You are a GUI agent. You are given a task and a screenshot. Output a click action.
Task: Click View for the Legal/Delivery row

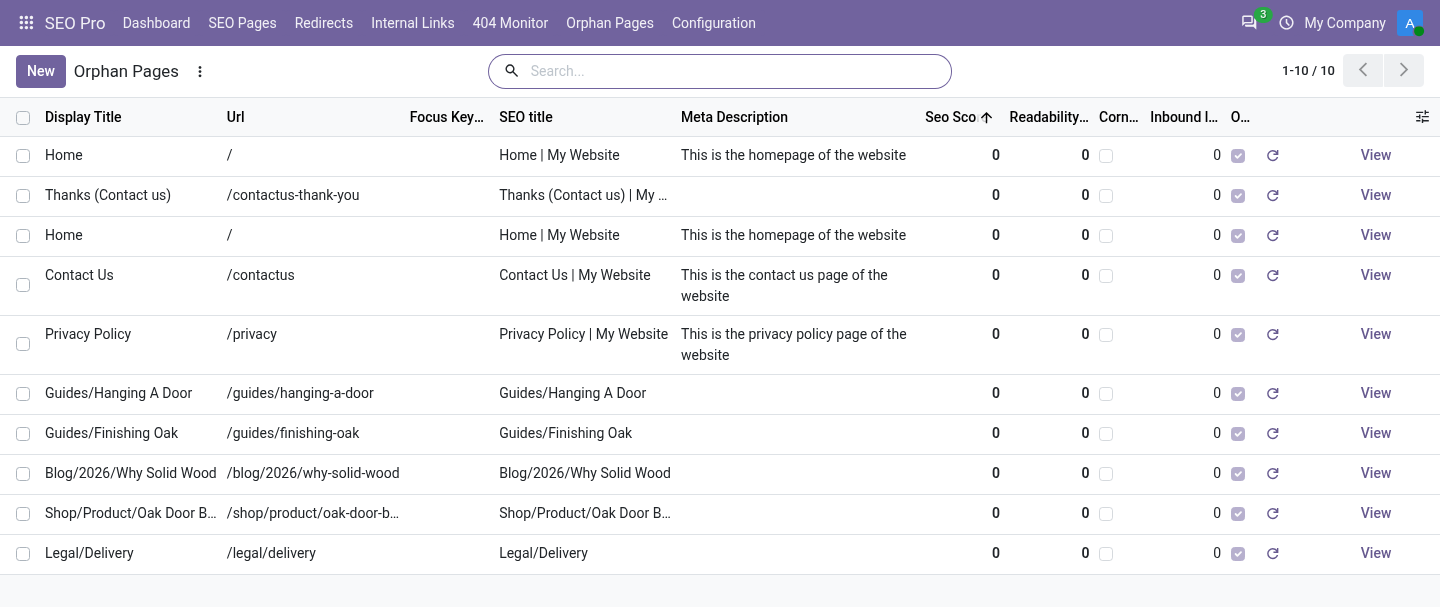(1376, 553)
